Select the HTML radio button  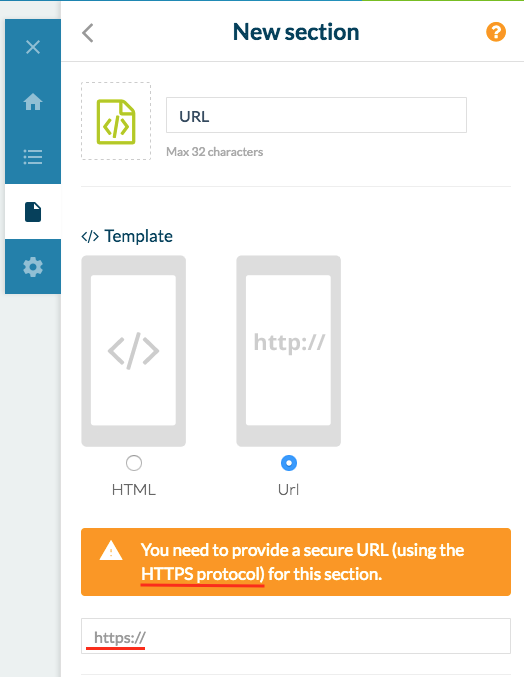tap(134, 463)
